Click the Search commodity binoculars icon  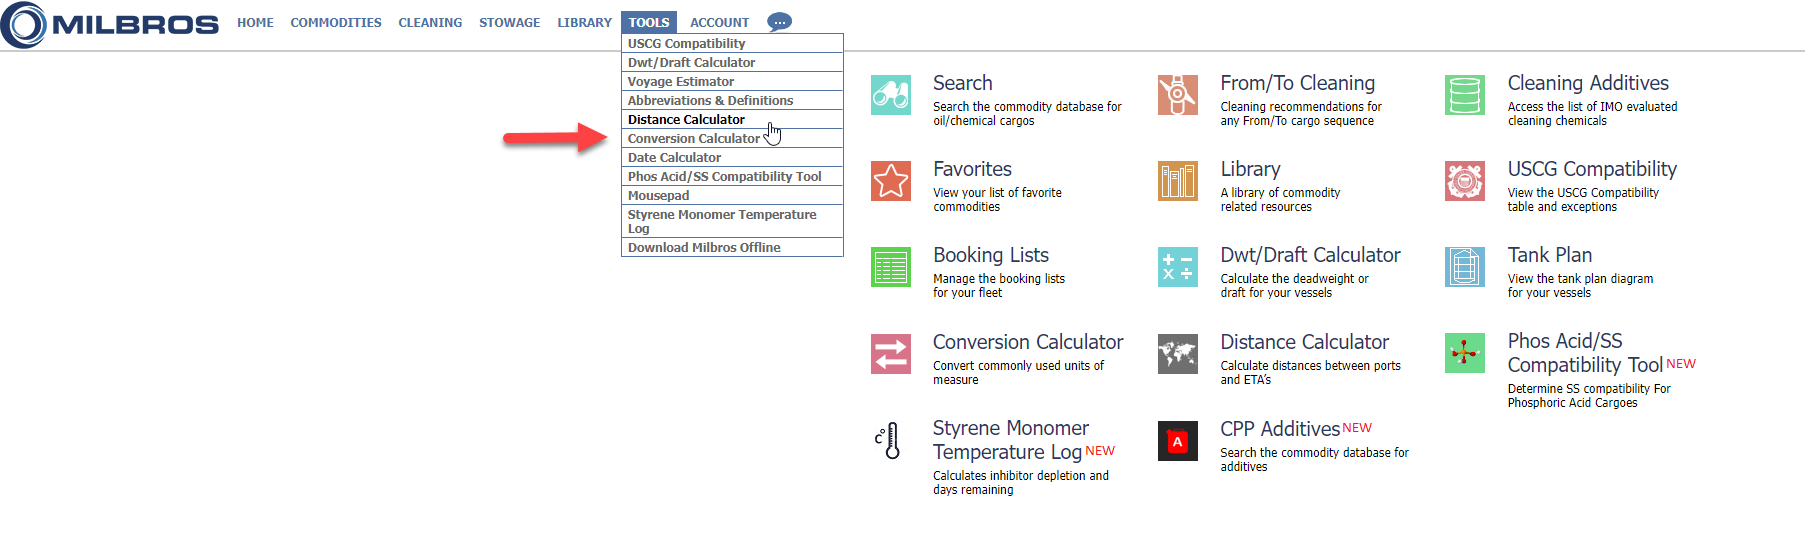click(890, 95)
